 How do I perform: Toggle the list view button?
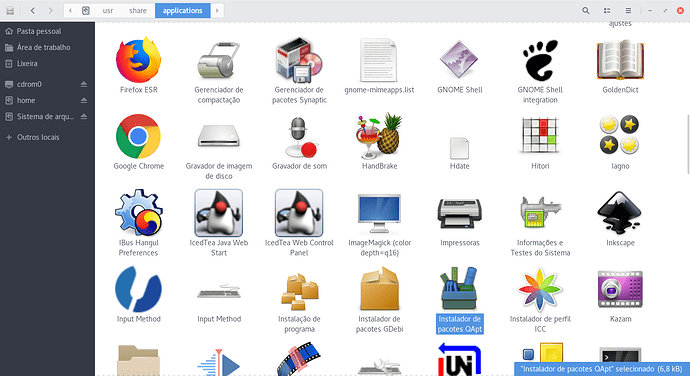point(607,11)
